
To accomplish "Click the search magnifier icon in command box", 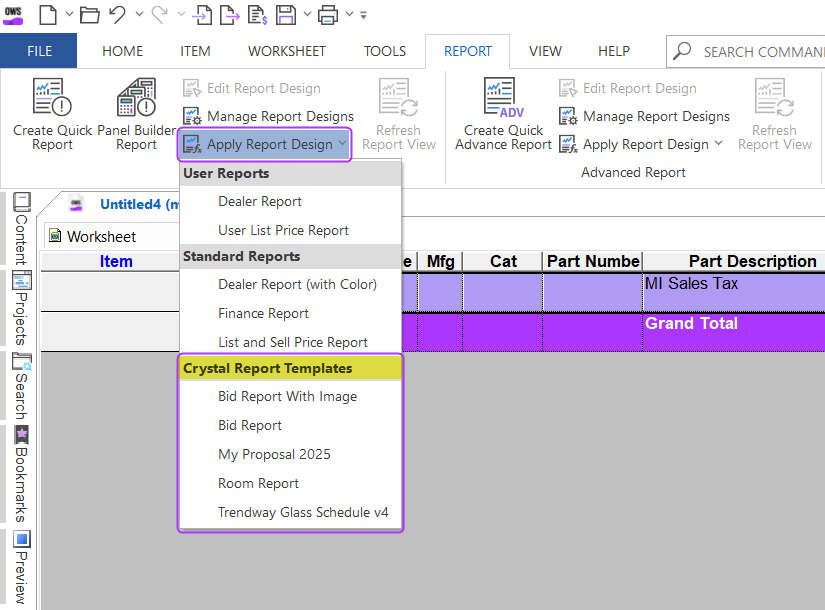I will tap(682, 51).
